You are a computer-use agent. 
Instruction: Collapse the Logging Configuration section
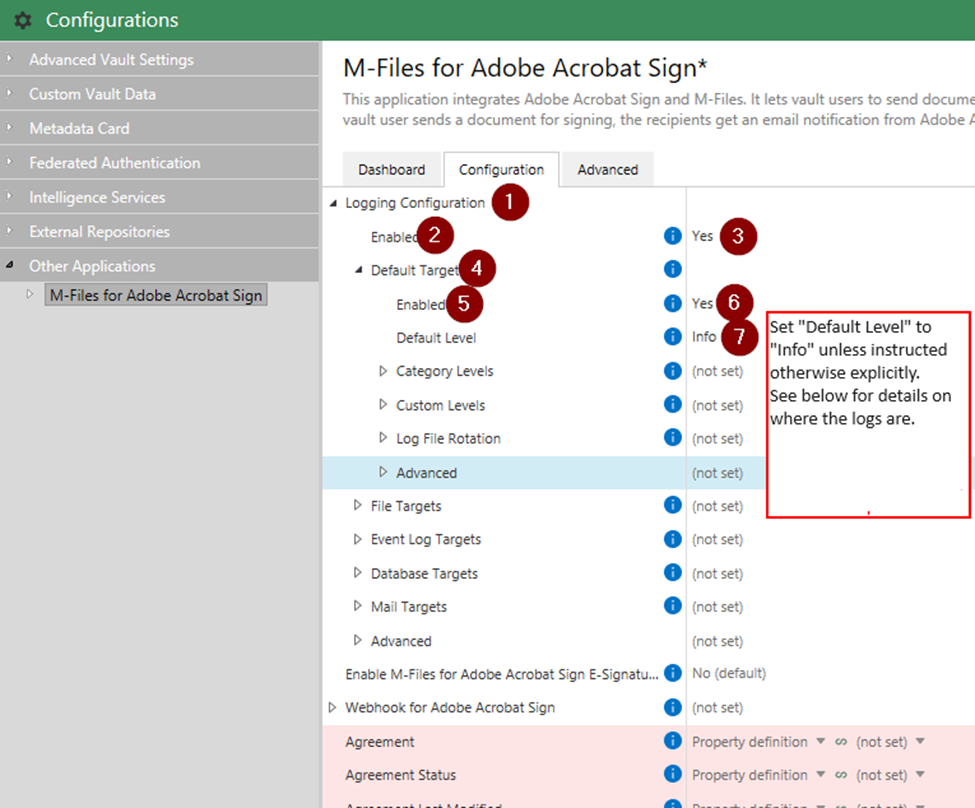[333, 203]
